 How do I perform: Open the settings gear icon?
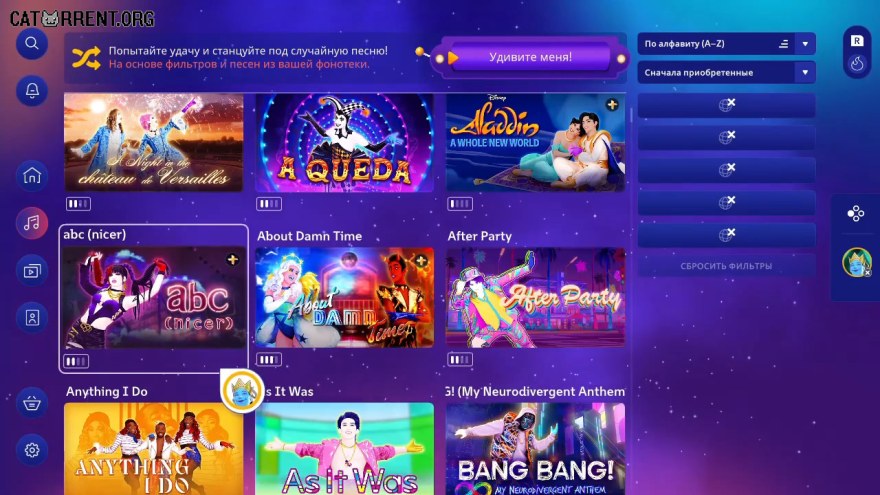[x=32, y=450]
